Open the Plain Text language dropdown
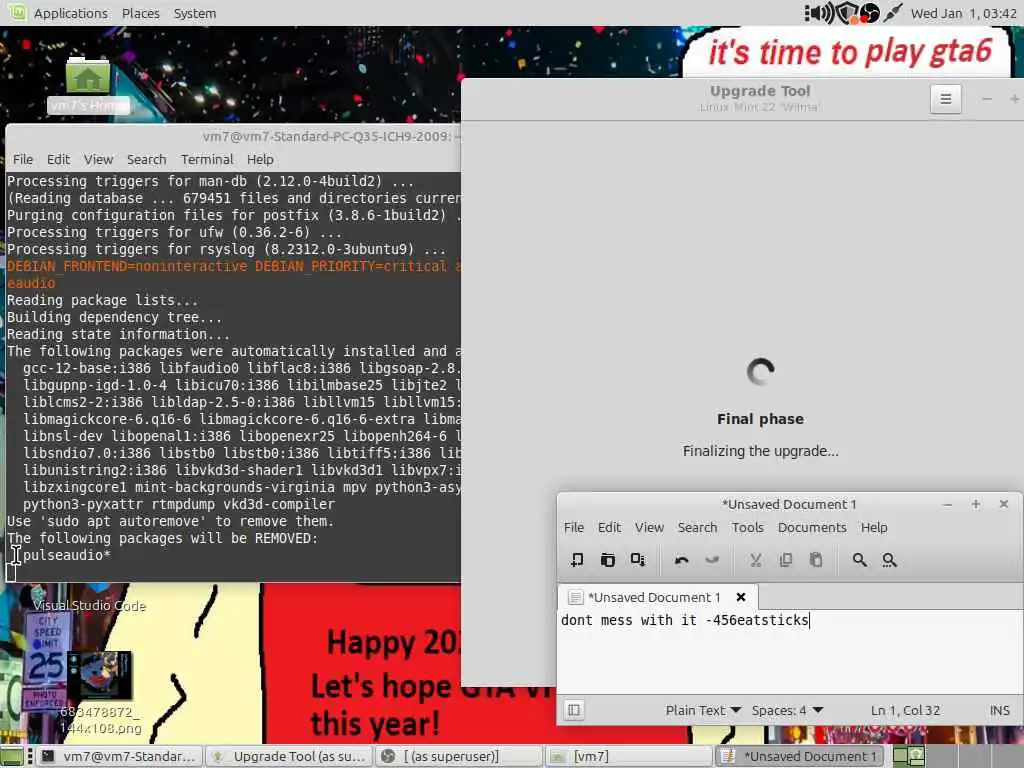Viewport: 1024px width, 768px height. pyautogui.click(x=703, y=710)
